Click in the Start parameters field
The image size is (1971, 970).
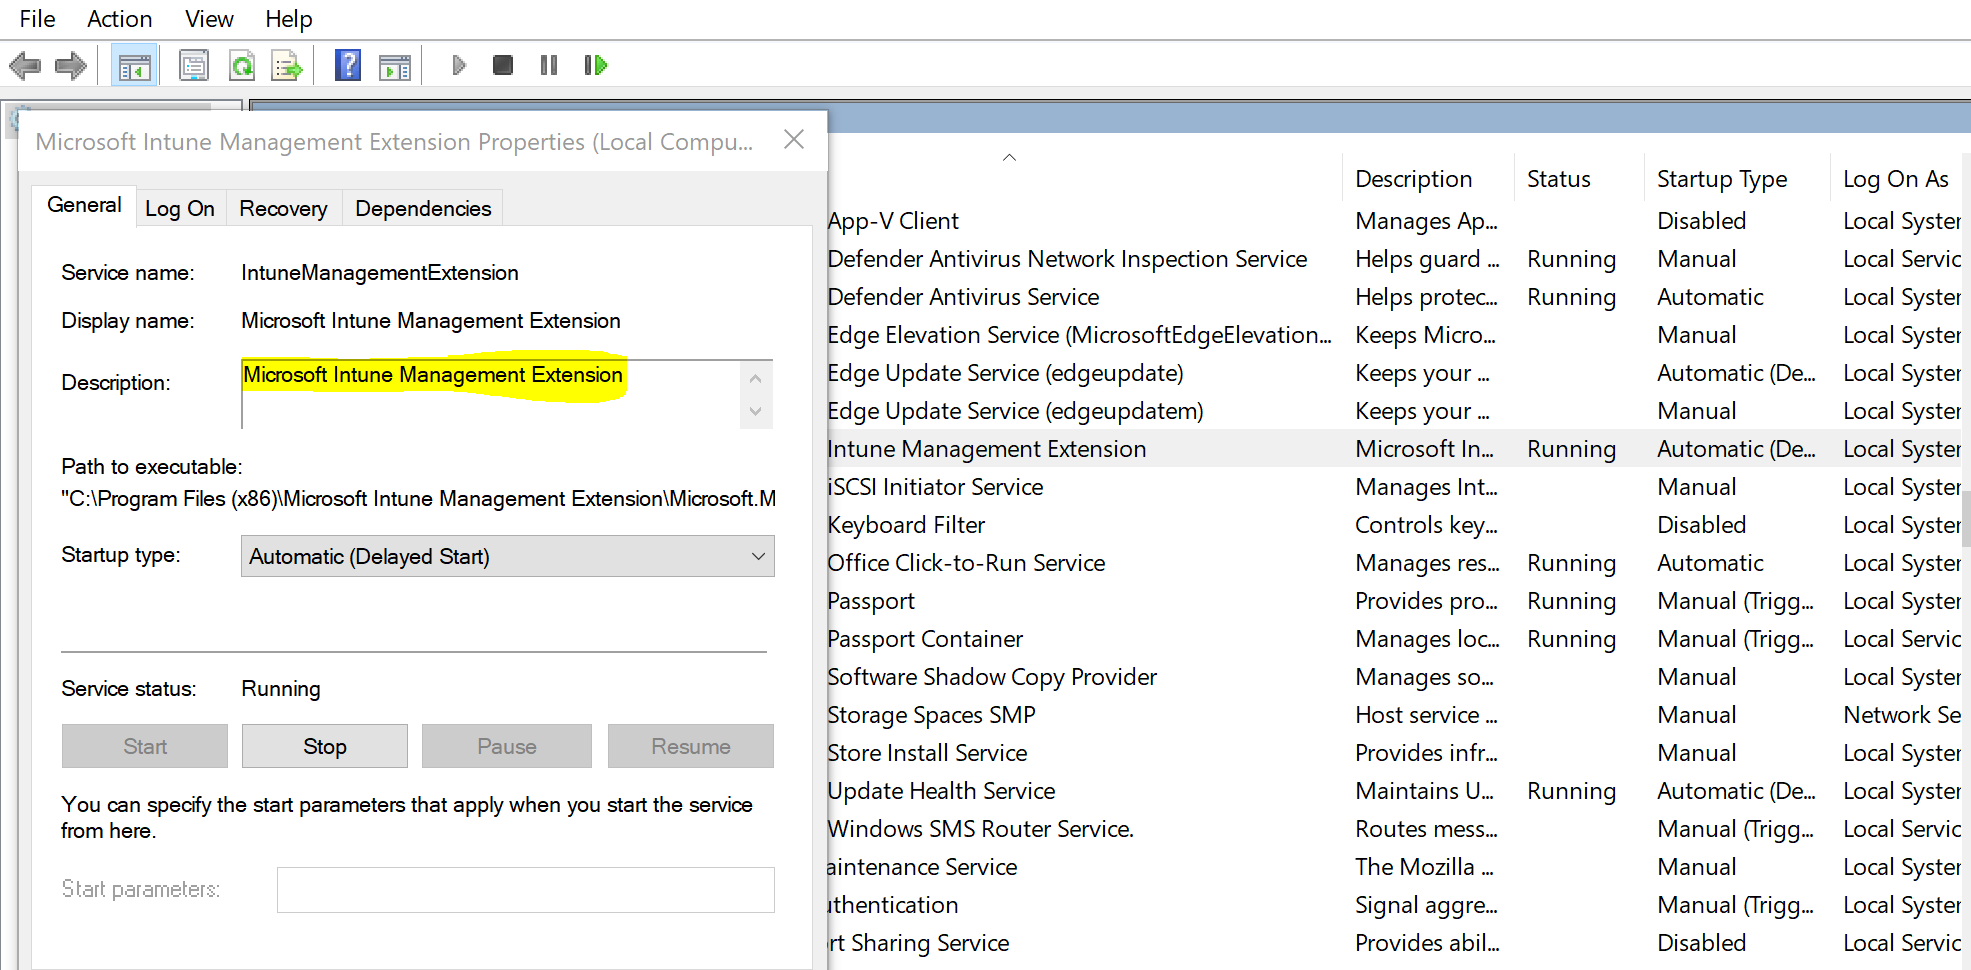(525, 889)
